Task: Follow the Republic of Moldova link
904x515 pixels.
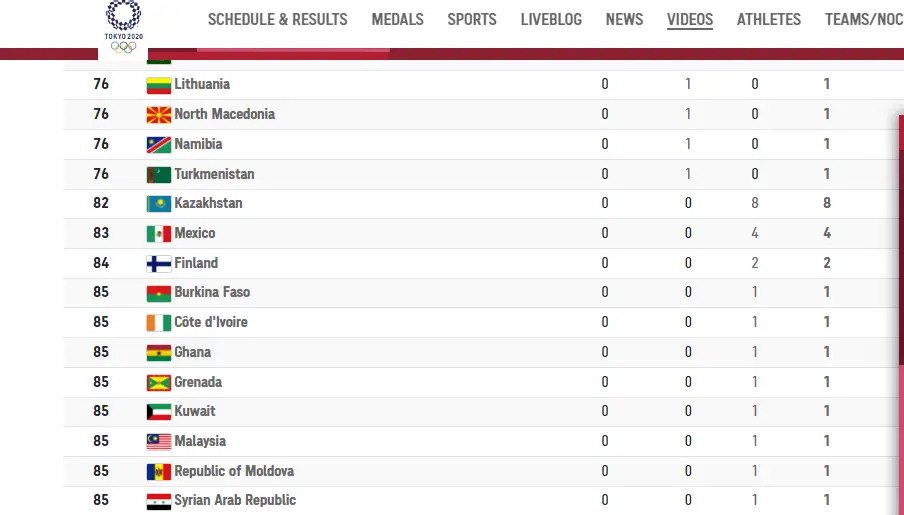Action: pos(234,471)
